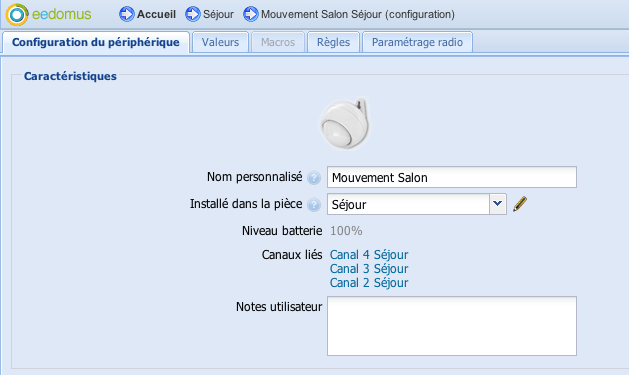Click the arrow icon before Mouvement Salon Séjour
This screenshot has height=375, width=629.
[x=251, y=14]
